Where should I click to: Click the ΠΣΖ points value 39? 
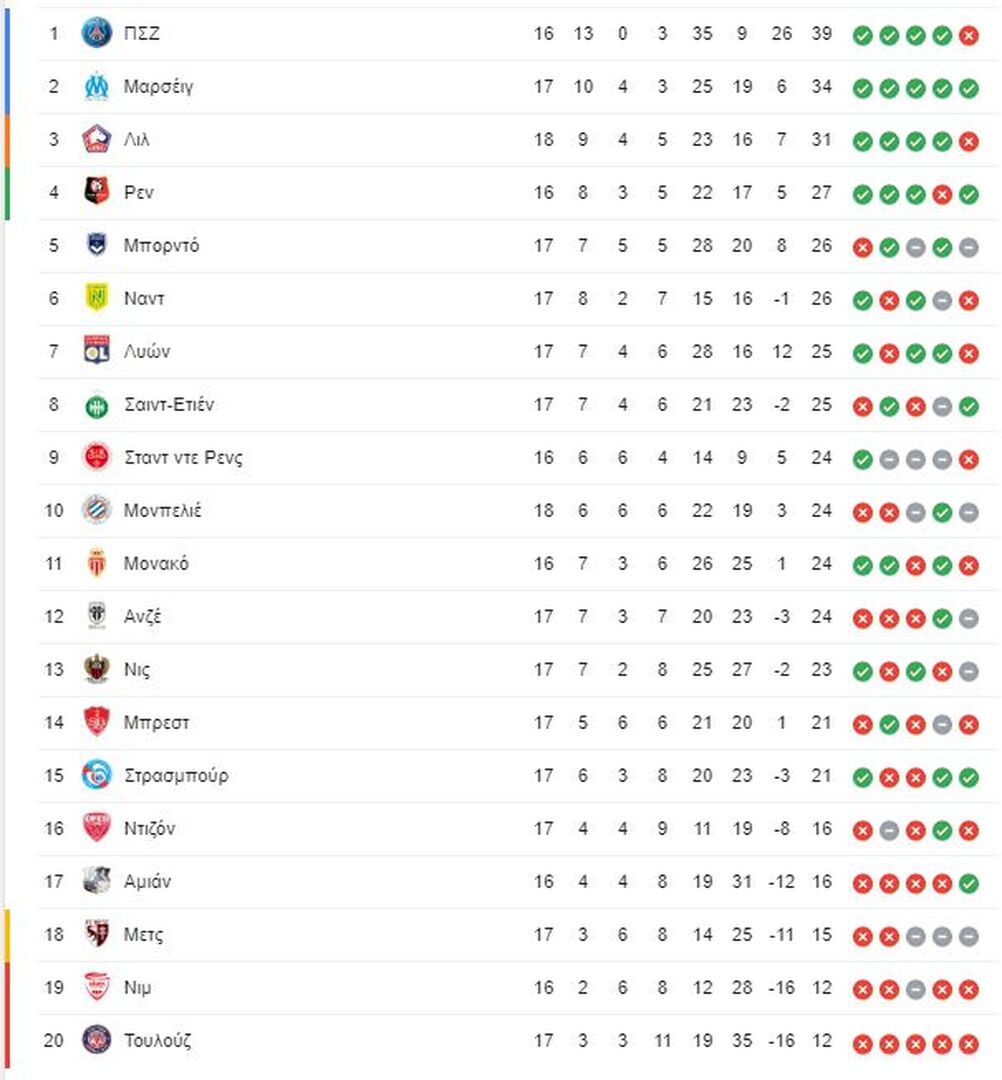[822, 33]
